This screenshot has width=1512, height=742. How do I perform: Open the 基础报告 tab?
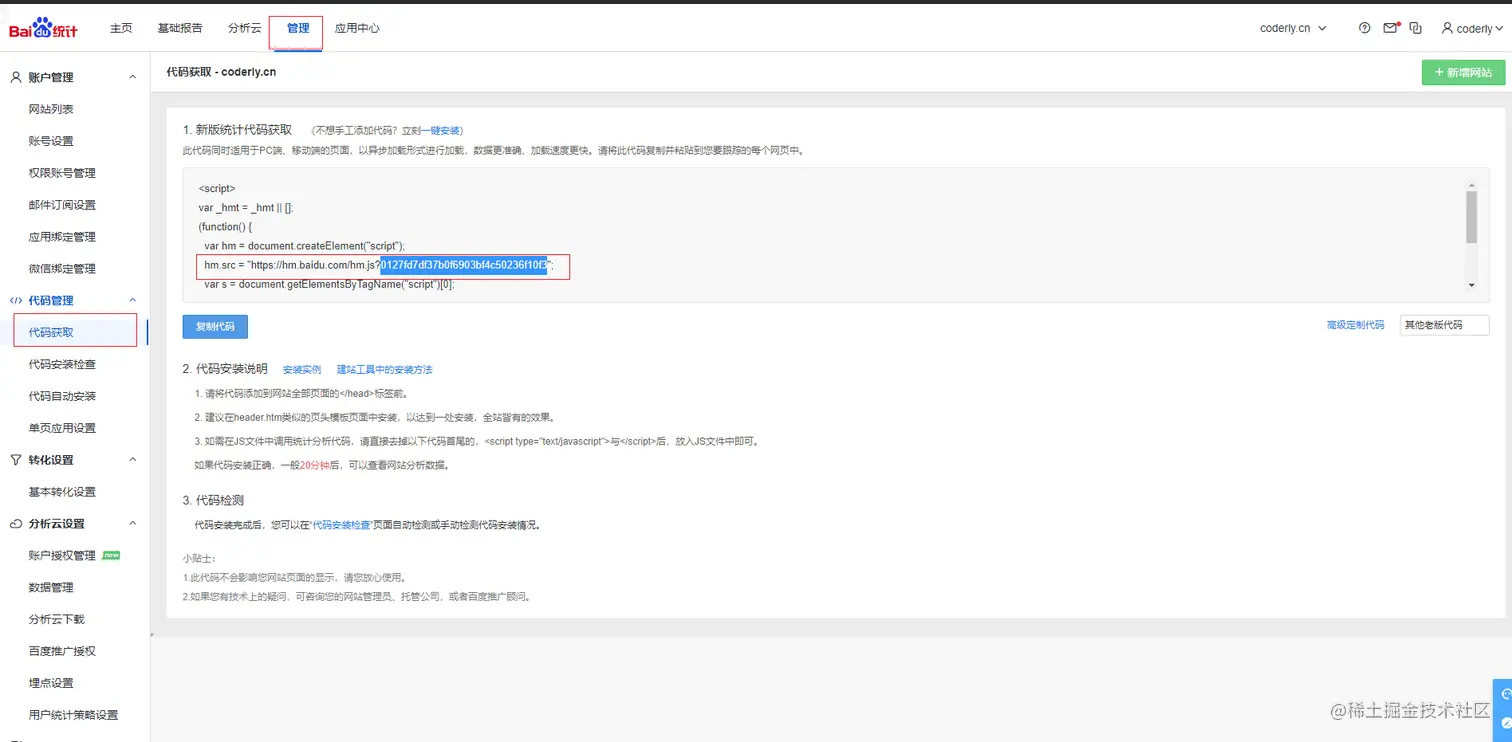[180, 28]
